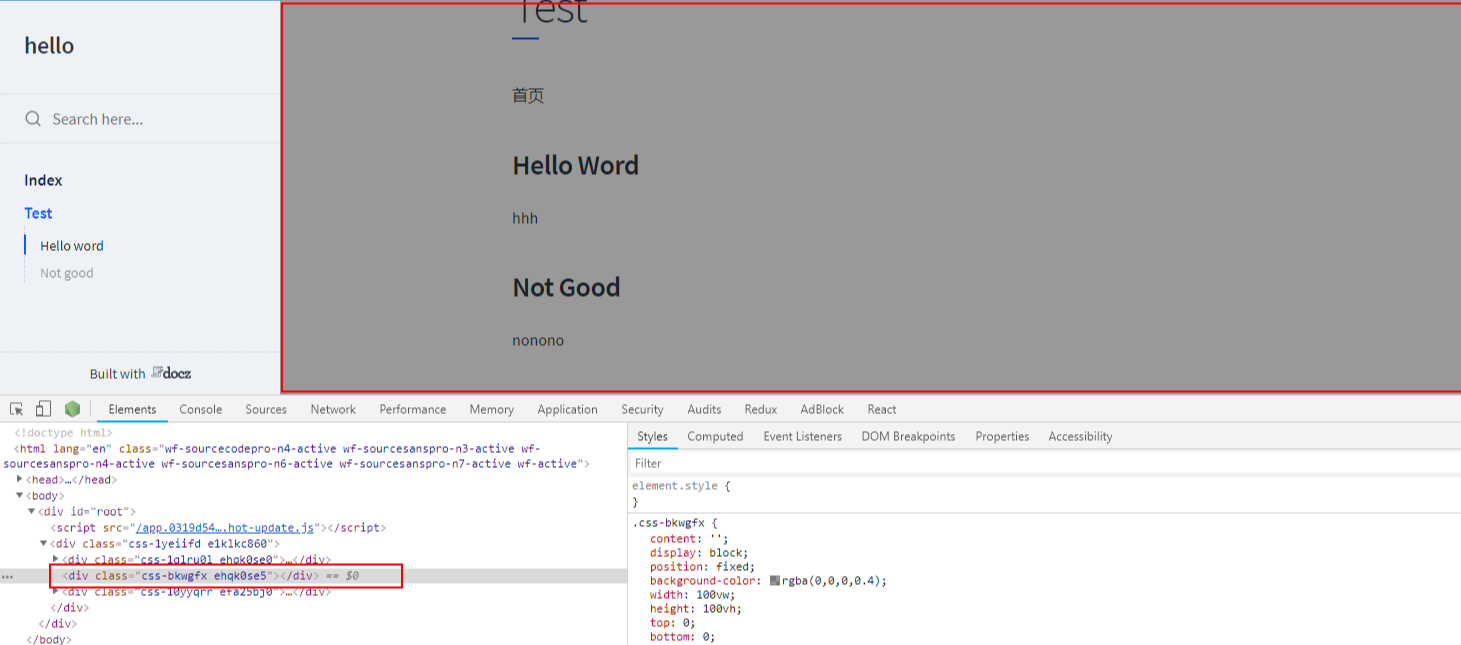1461x645 pixels.
Task: Click the .css-bkwgfx selector in Styles
Action: (668, 523)
